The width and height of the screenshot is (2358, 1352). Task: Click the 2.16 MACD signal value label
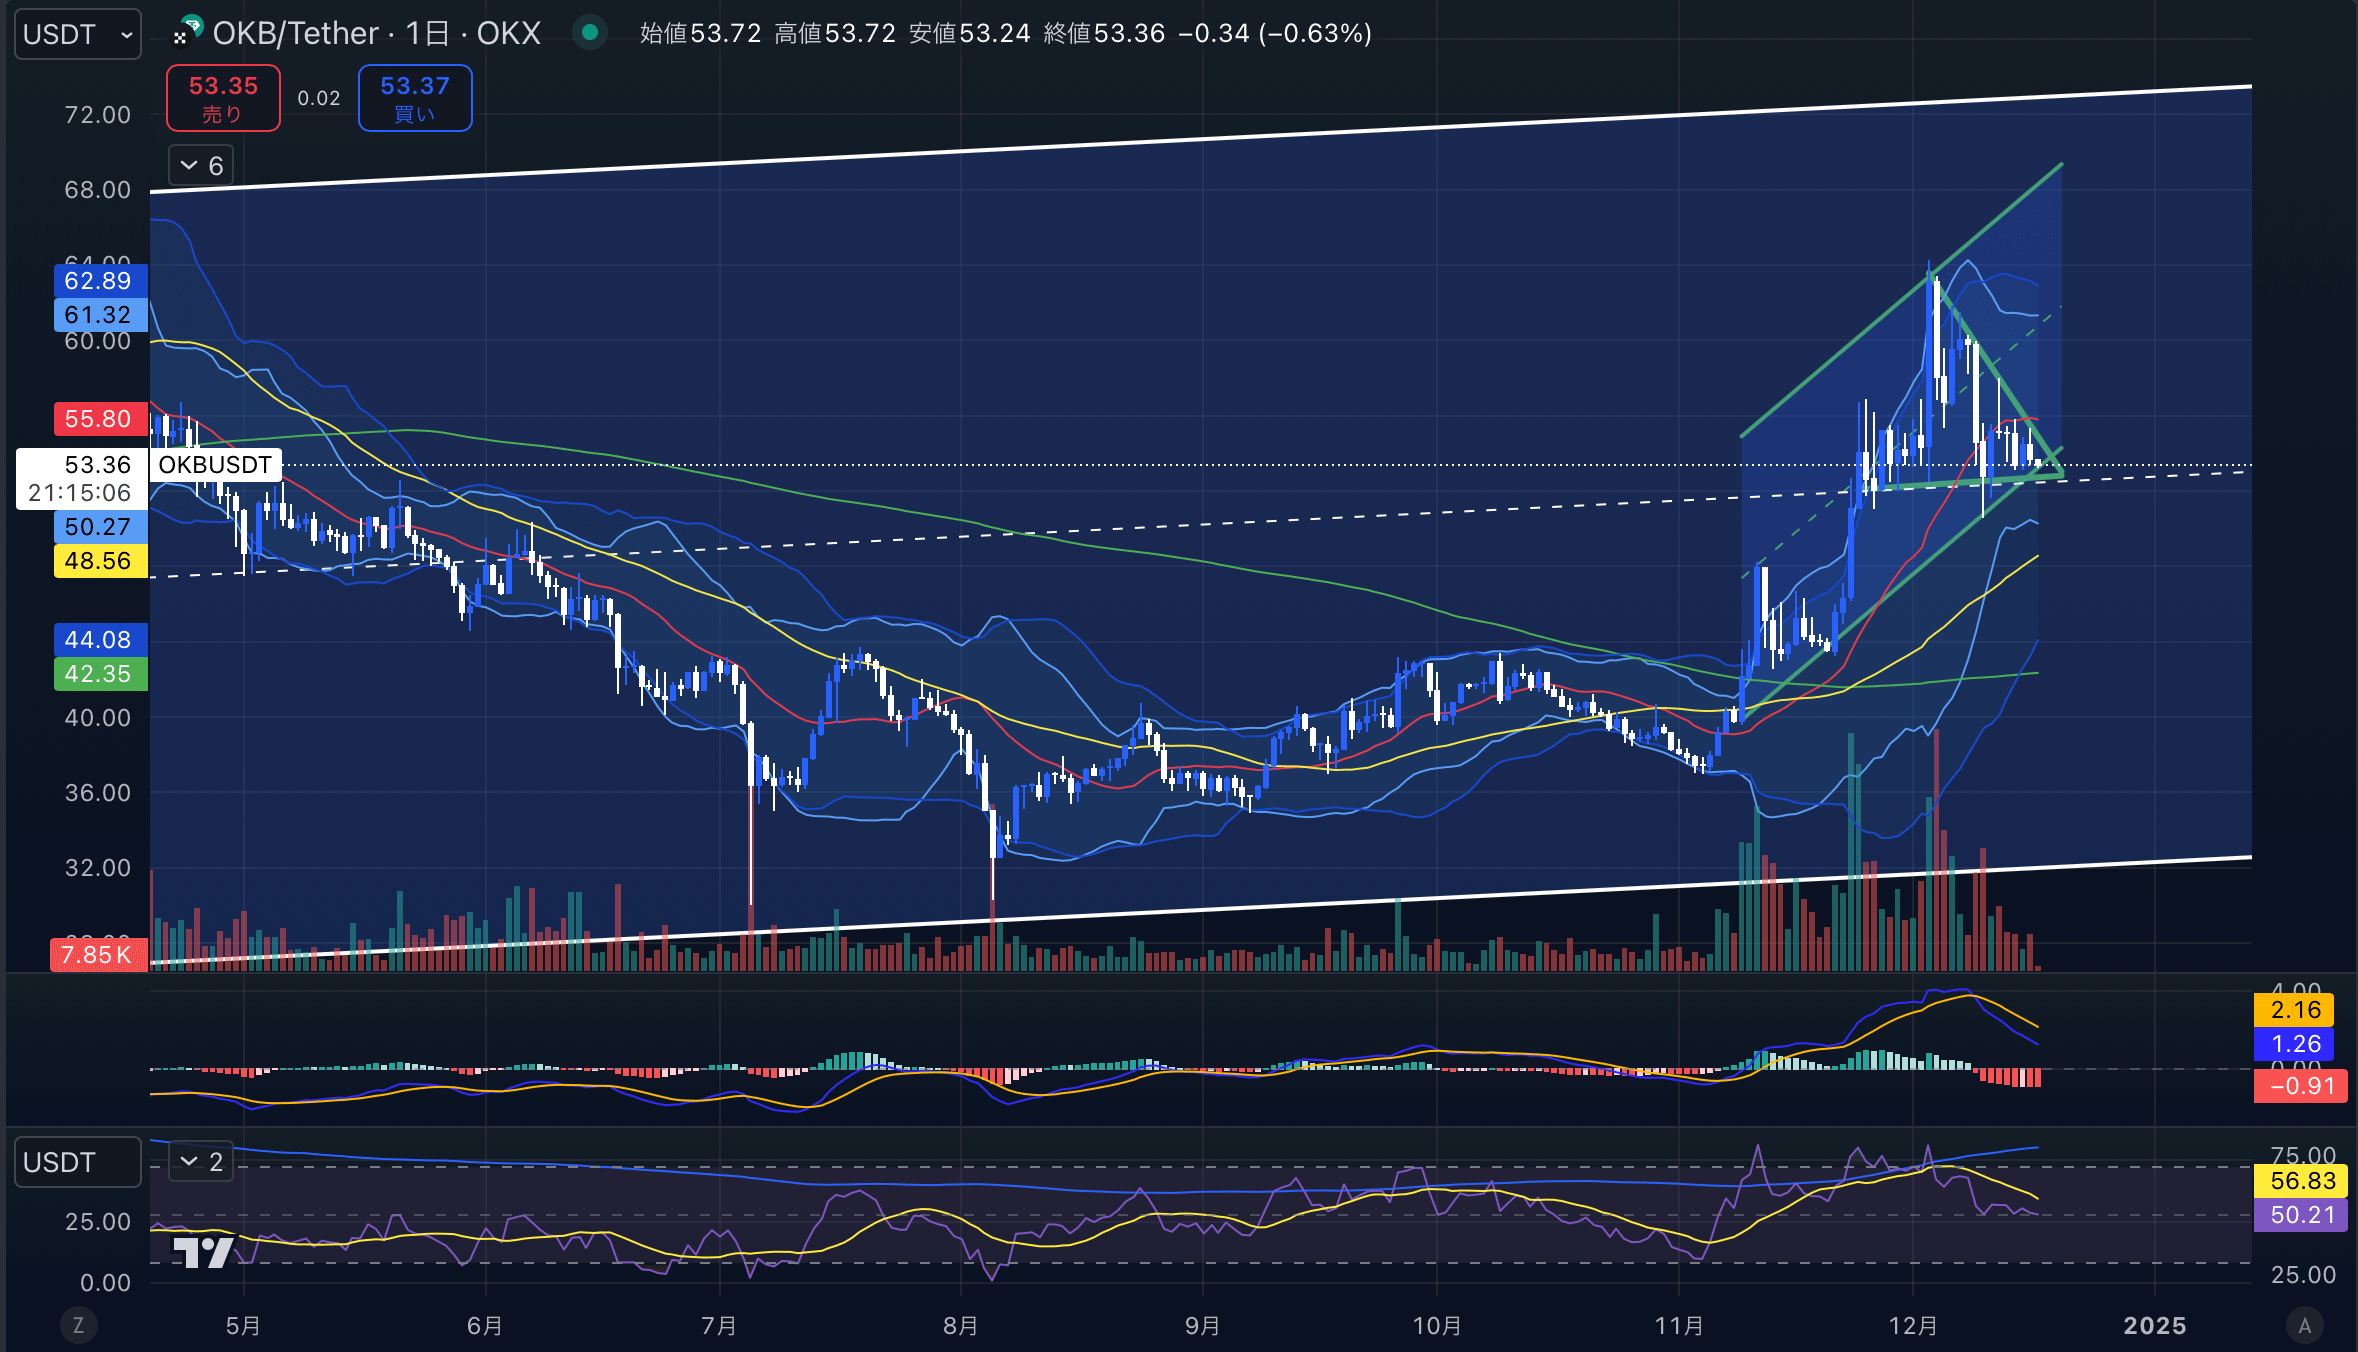(2294, 1010)
